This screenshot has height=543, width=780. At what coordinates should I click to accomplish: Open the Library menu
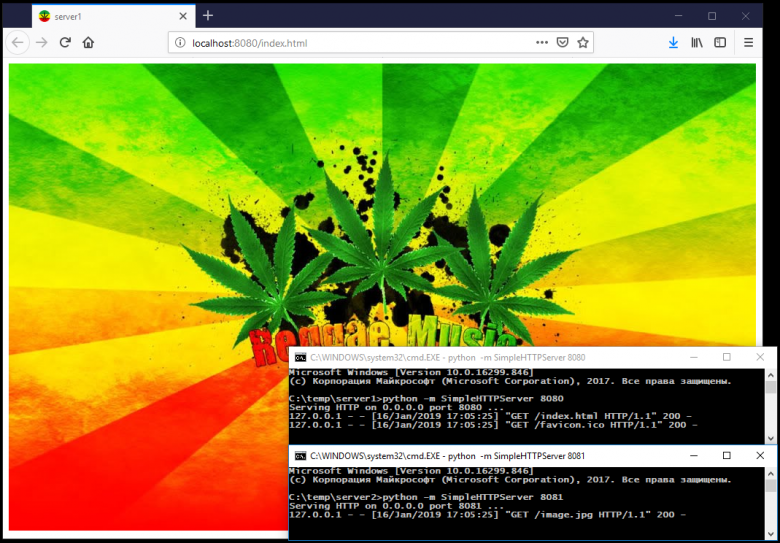point(696,43)
